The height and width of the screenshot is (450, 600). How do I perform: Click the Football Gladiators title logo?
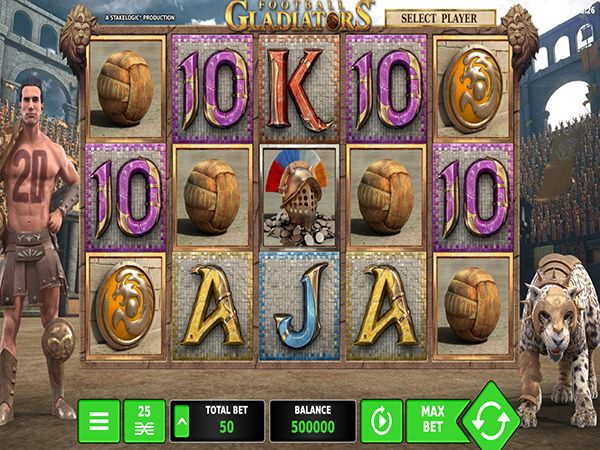tap(298, 16)
